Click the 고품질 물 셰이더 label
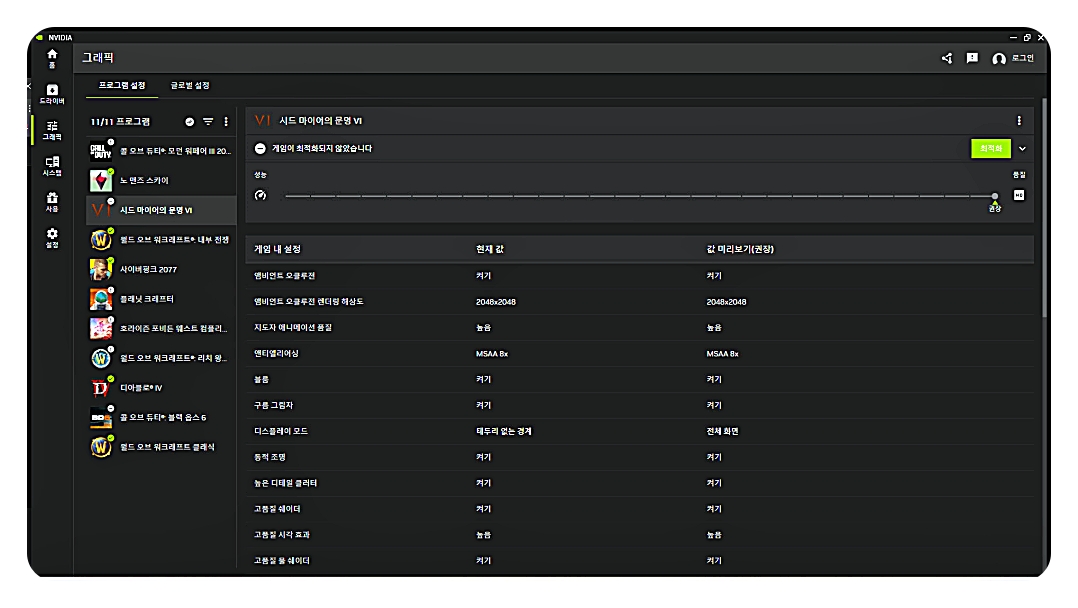Screen dimensions: 1078x608 (282, 561)
